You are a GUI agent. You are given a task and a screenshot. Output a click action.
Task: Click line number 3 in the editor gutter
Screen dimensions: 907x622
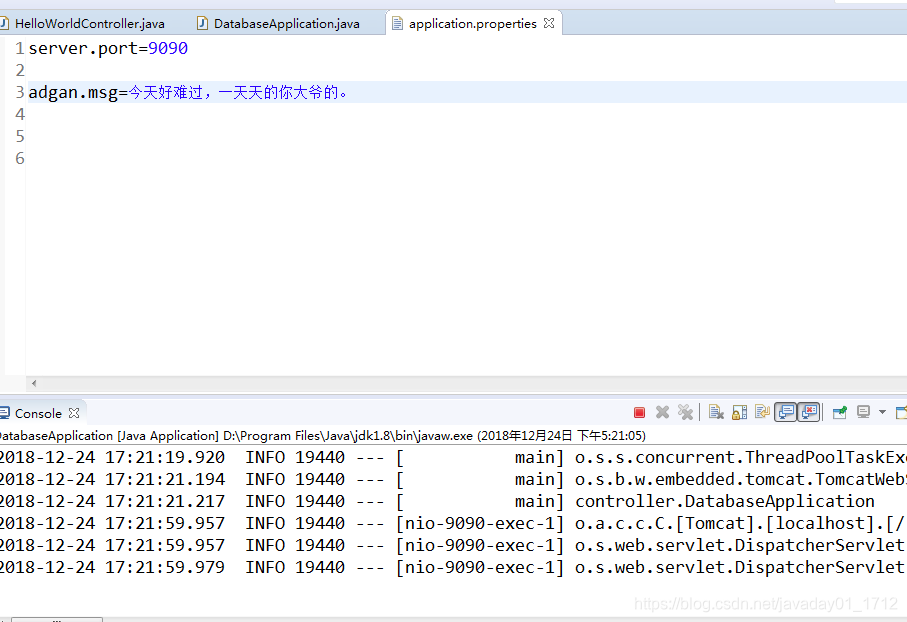click(x=20, y=92)
